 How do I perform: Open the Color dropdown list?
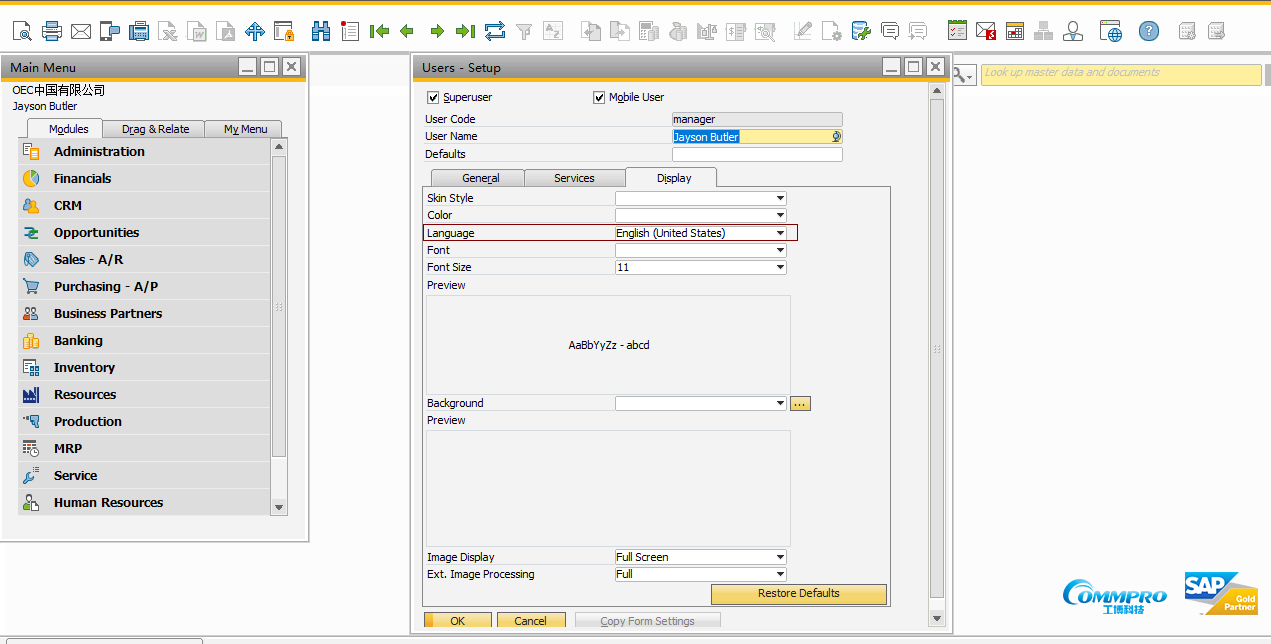[x=780, y=216]
